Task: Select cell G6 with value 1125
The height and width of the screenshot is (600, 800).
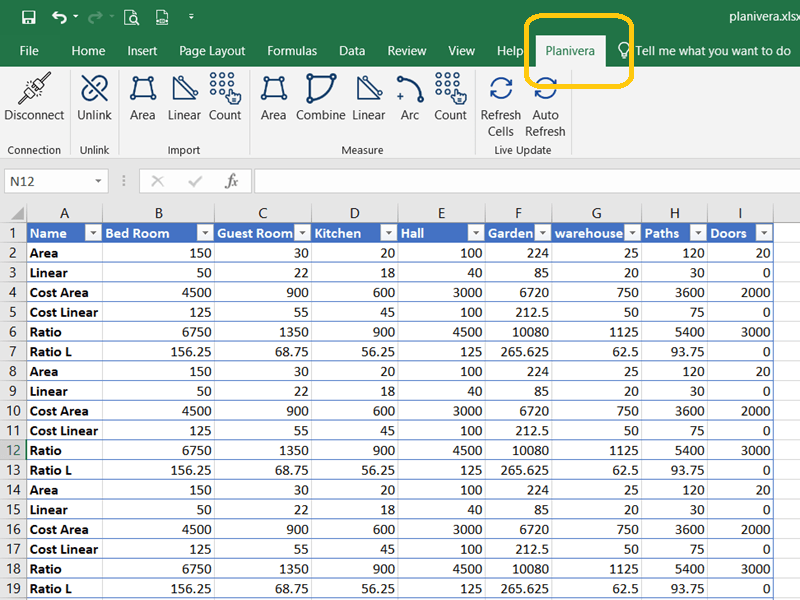Action: click(x=596, y=332)
